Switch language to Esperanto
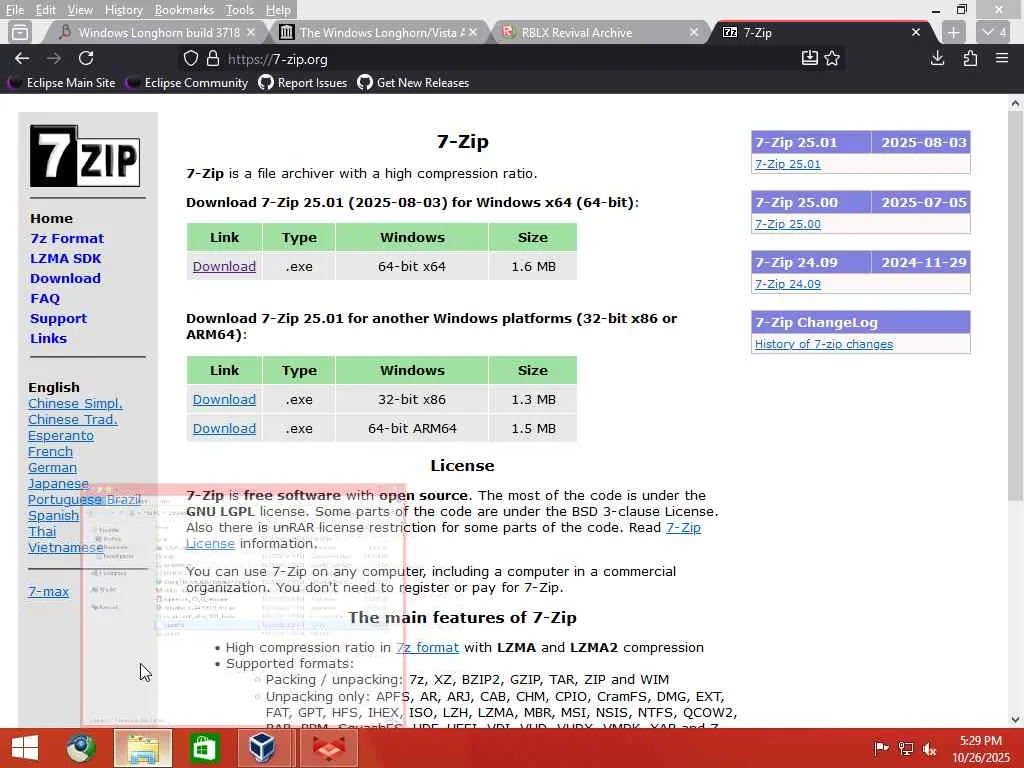Viewport: 1024px width, 768px height. (61, 436)
